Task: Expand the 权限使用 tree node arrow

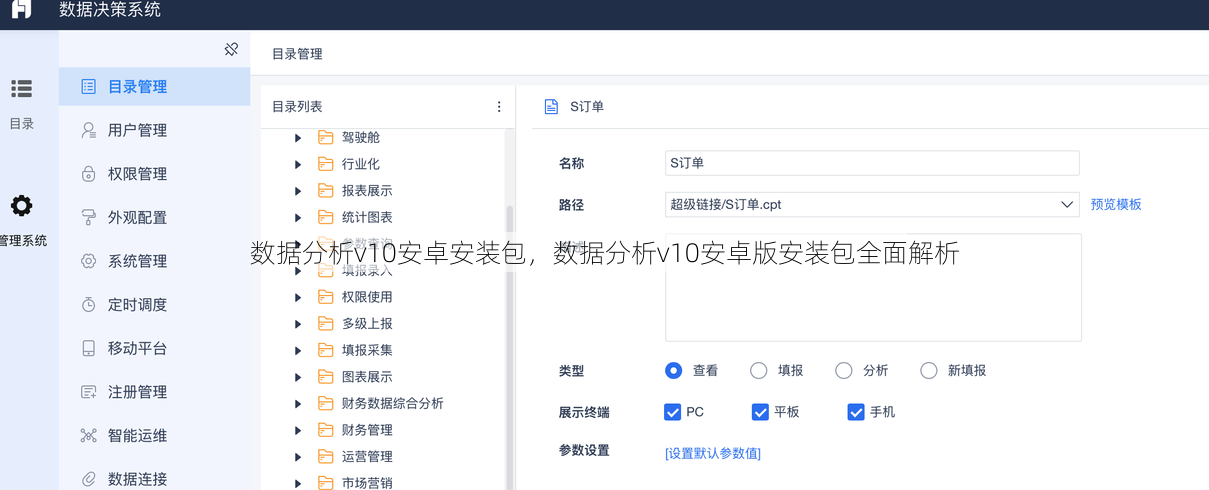Action: tap(298, 297)
